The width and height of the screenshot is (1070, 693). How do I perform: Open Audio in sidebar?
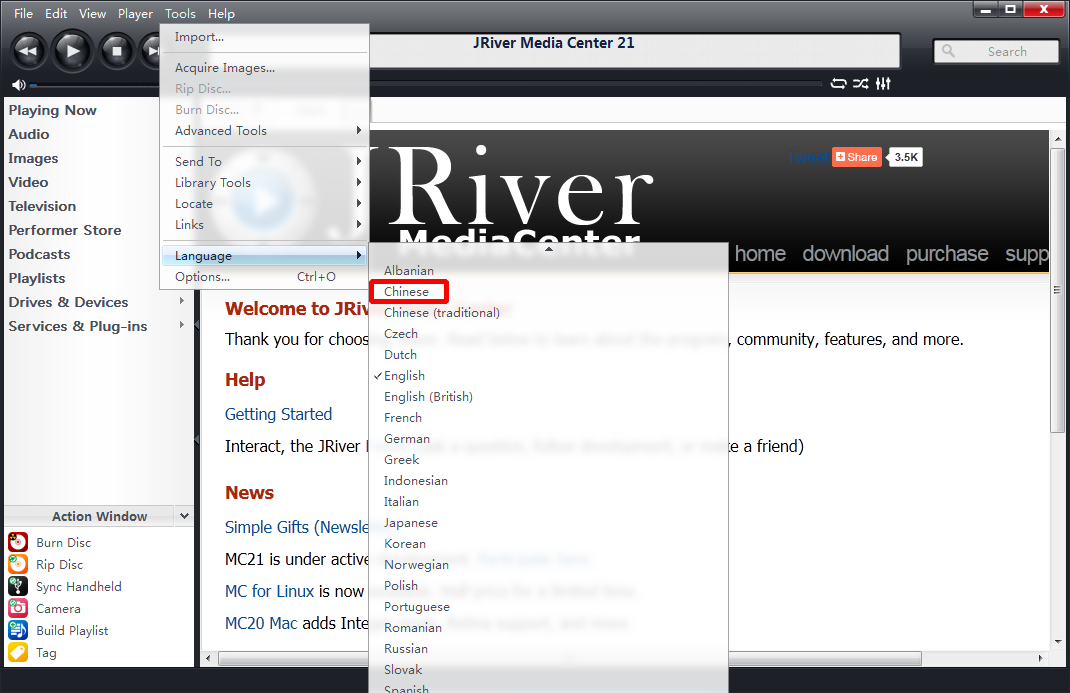29,134
